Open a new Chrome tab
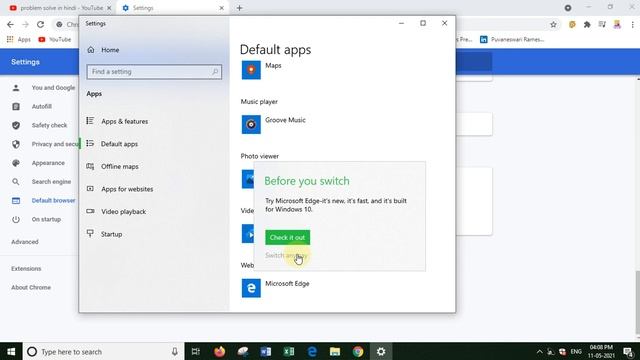This screenshot has height=360, width=640. (240, 8)
